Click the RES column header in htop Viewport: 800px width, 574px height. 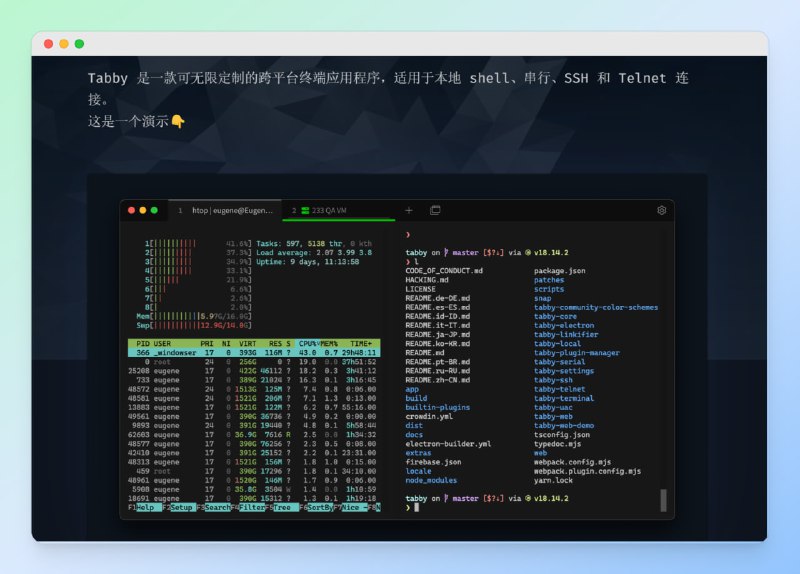pyautogui.click(x=276, y=343)
